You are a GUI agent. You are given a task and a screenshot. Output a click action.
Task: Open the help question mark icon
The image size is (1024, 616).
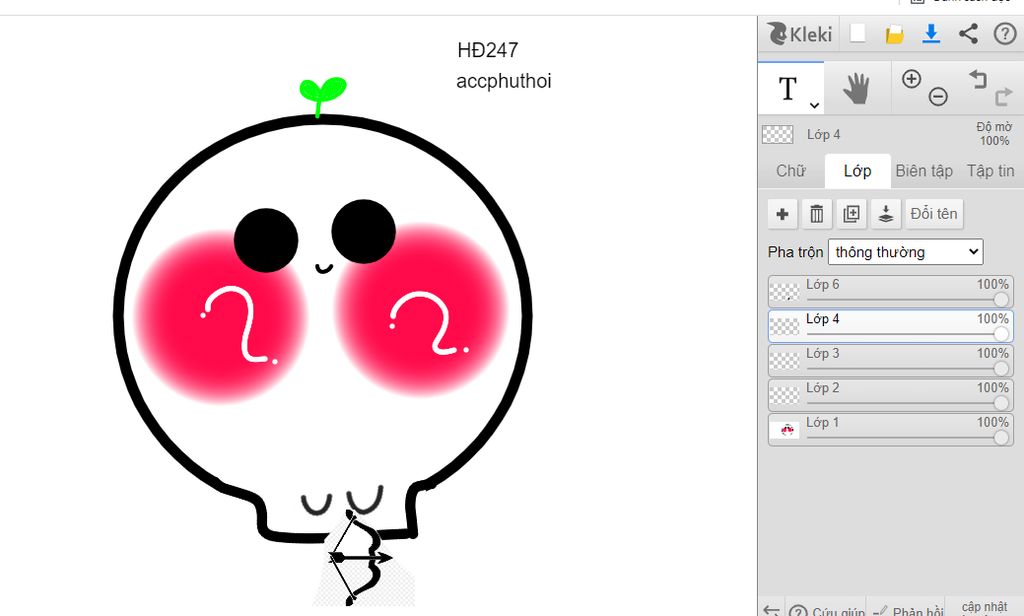point(1004,34)
